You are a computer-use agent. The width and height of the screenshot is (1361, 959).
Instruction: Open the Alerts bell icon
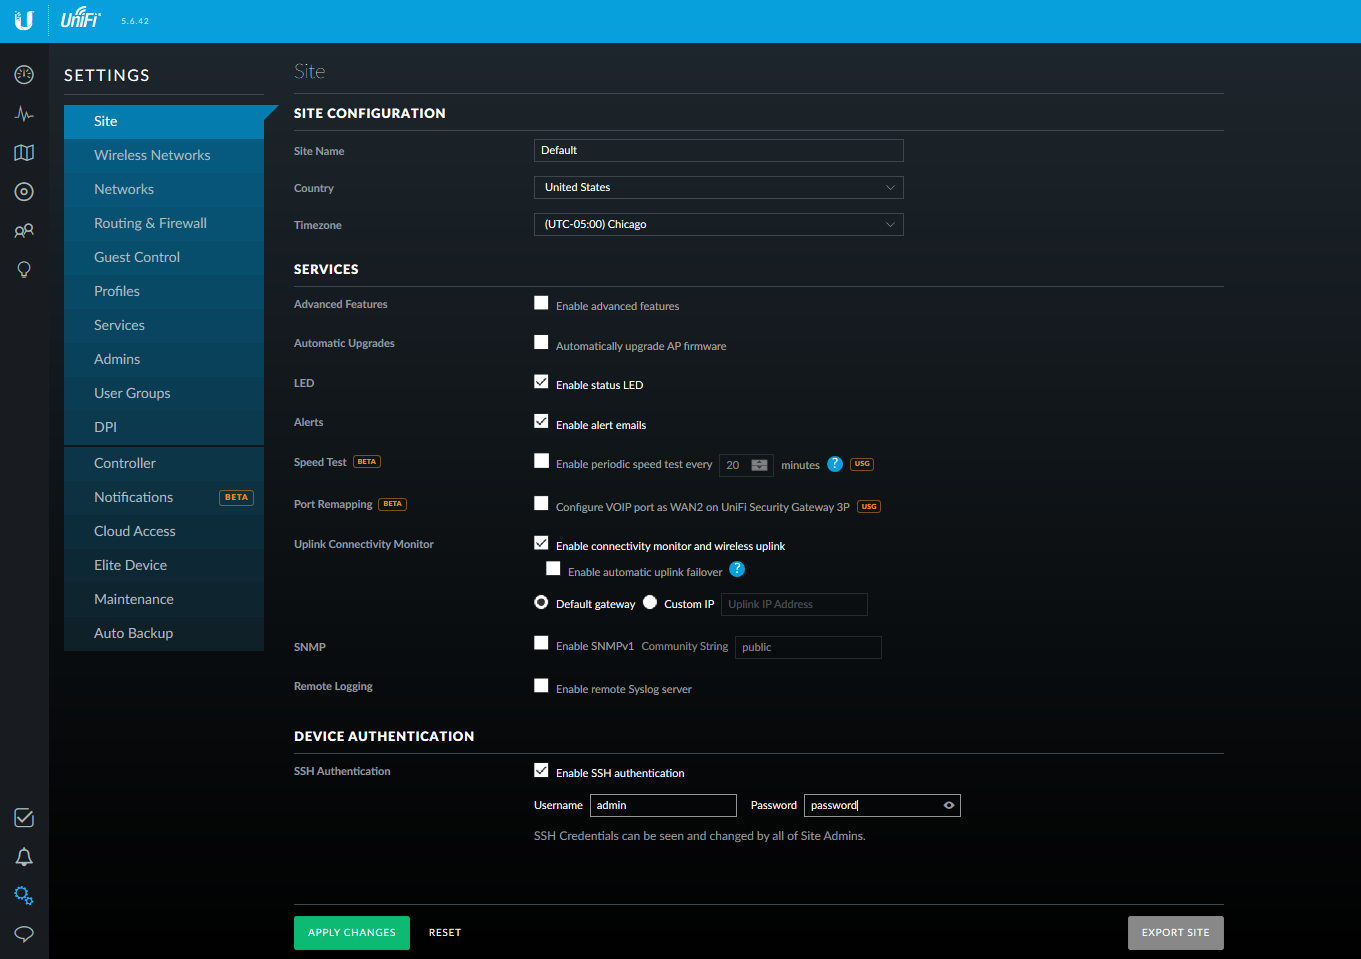(24, 857)
